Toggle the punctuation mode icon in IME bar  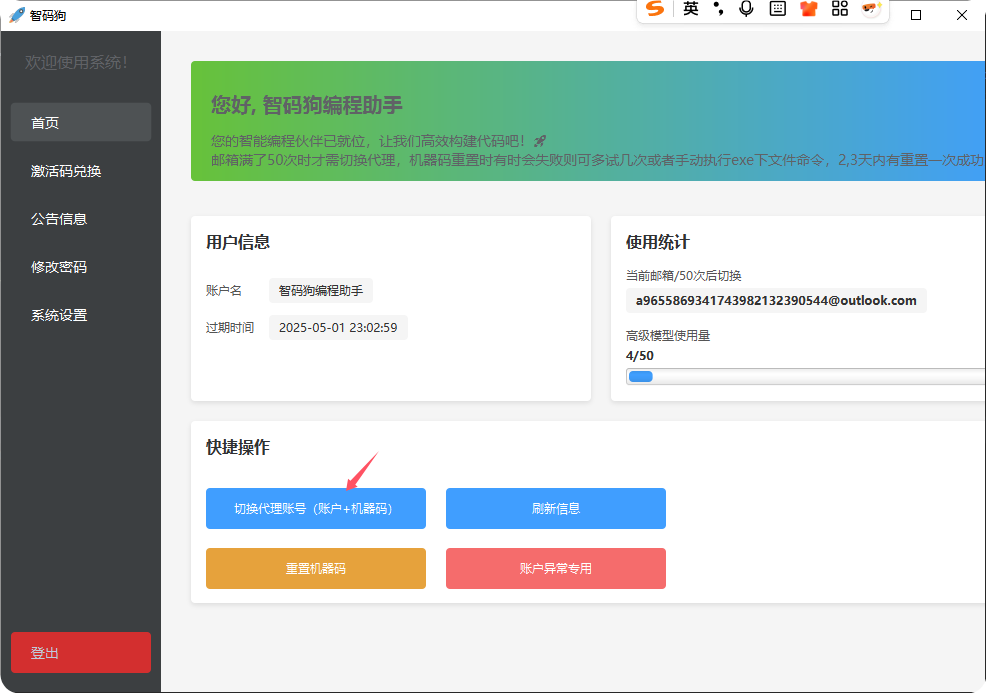[718, 9]
